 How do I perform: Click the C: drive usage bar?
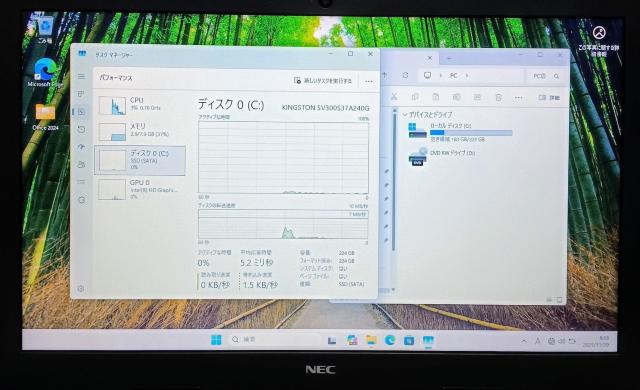pyautogui.click(x=471, y=133)
